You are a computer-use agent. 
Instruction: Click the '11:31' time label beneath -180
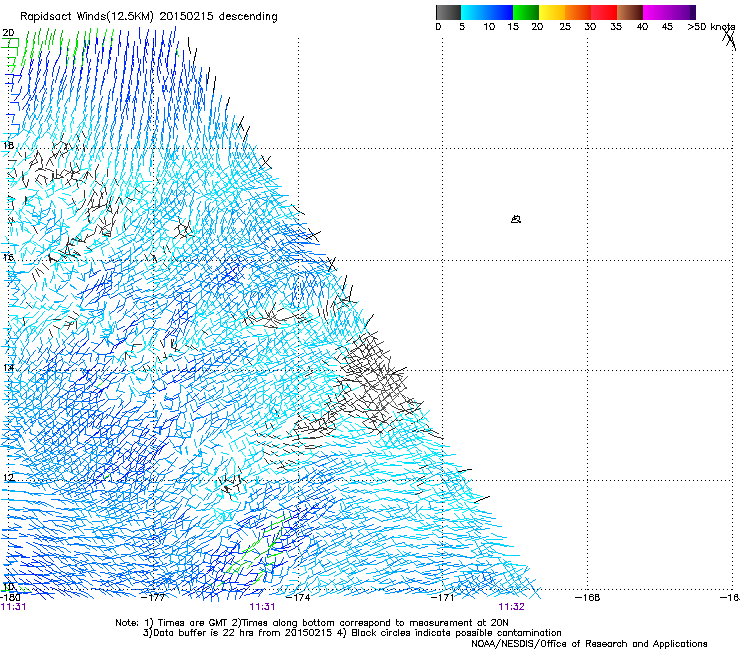pyautogui.click(x=13, y=607)
